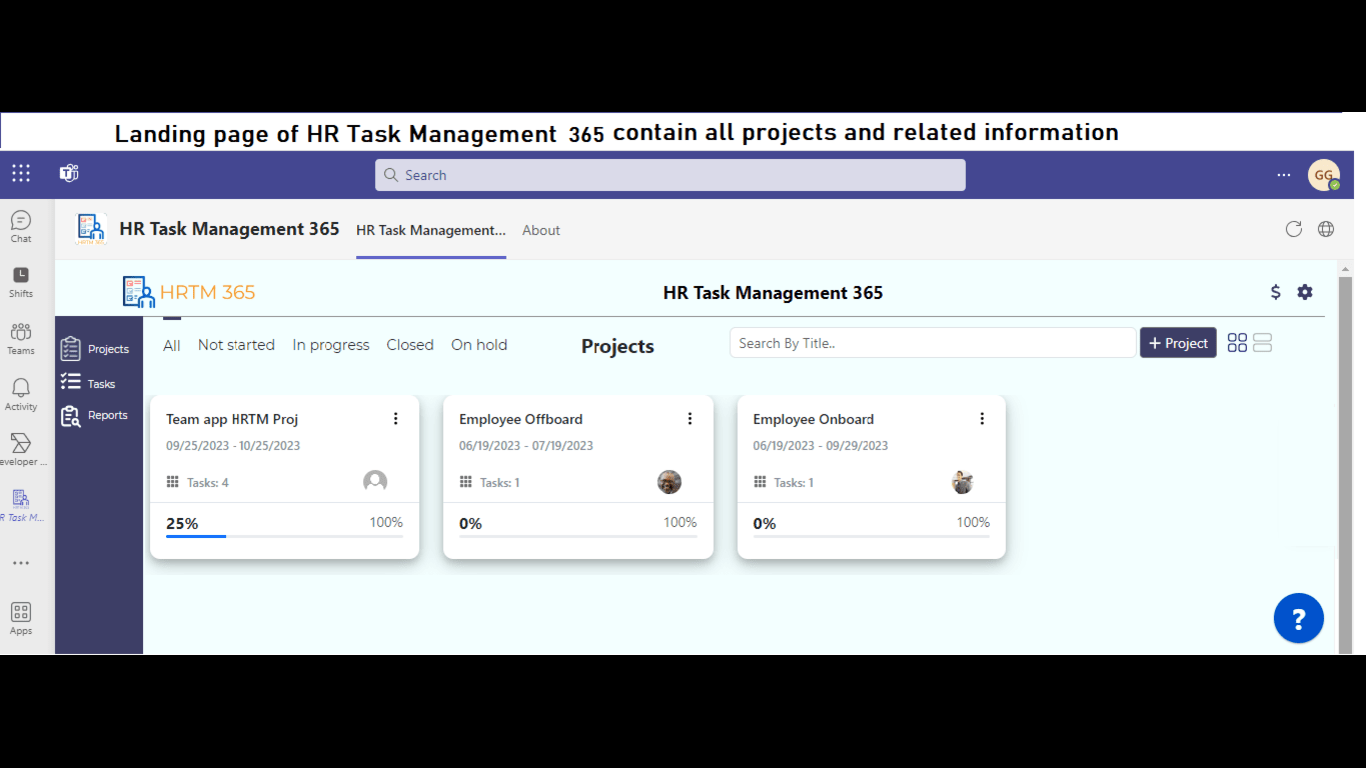Click Employee Onboard progress bar
The height and width of the screenshot is (768, 1366).
[x=871, y=536]
